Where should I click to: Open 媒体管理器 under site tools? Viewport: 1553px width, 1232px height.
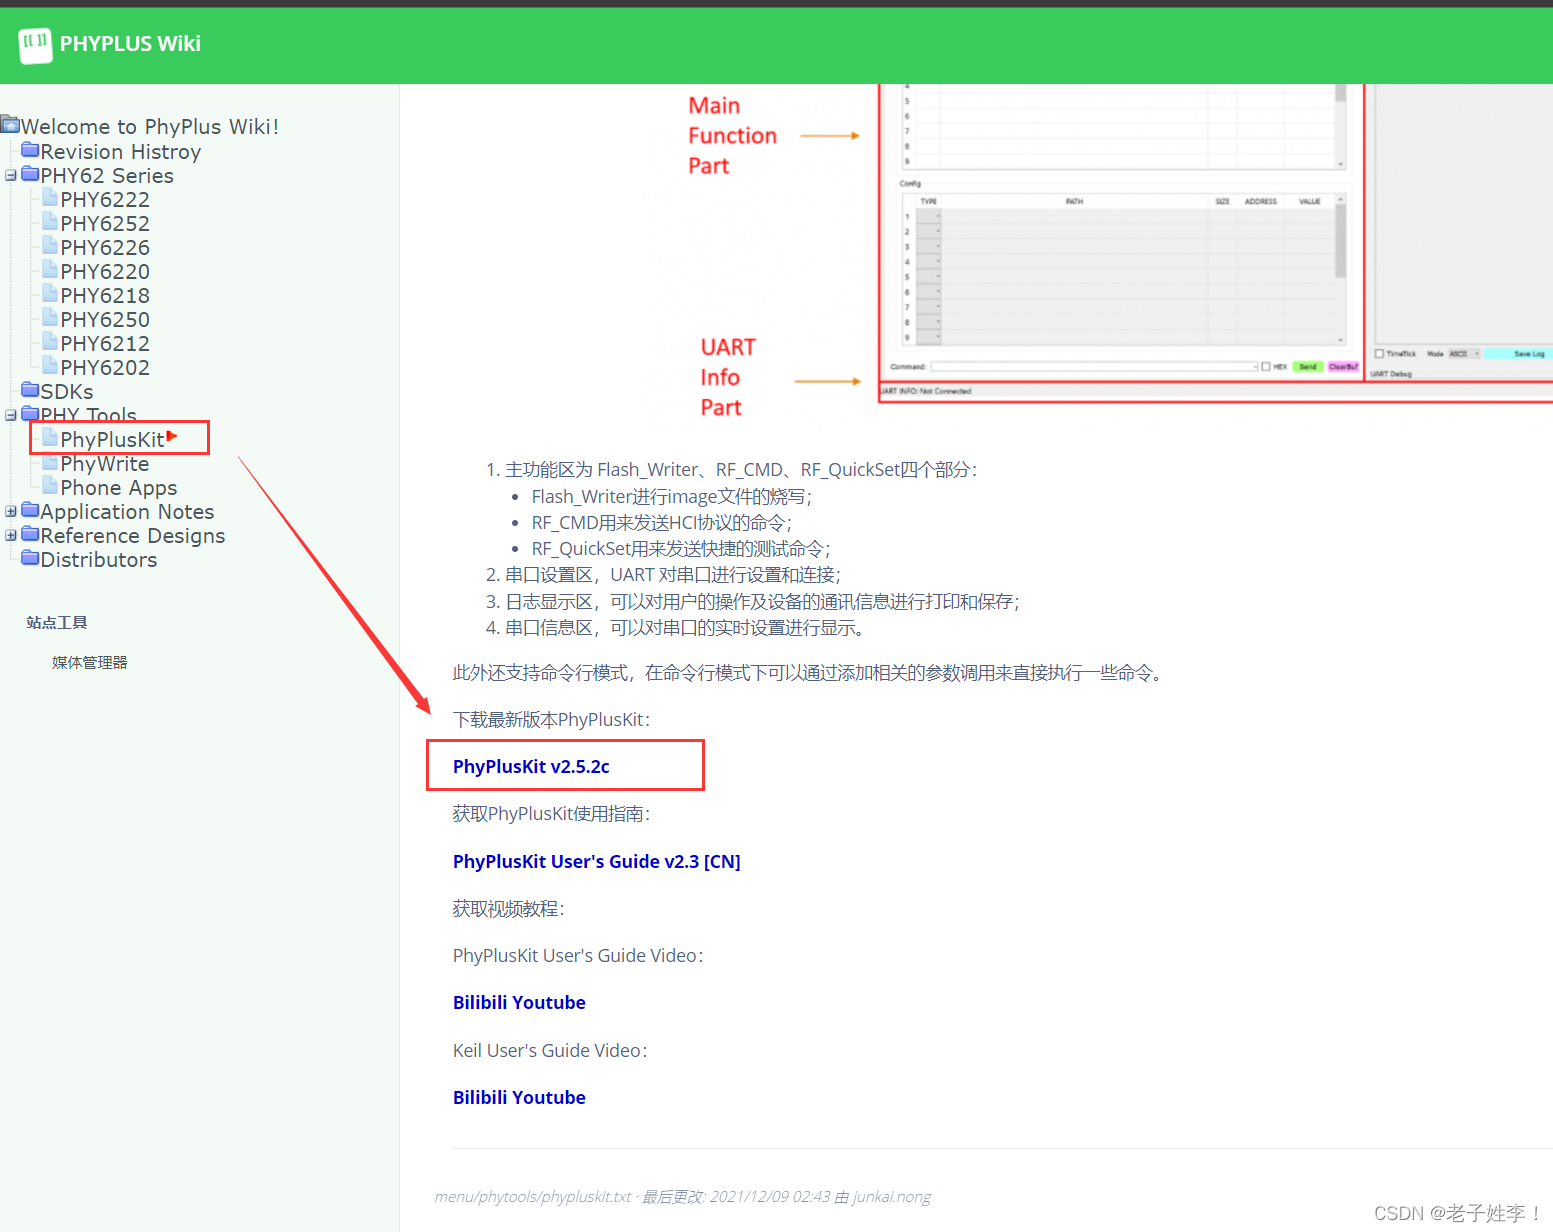click(x=89, y=662)
